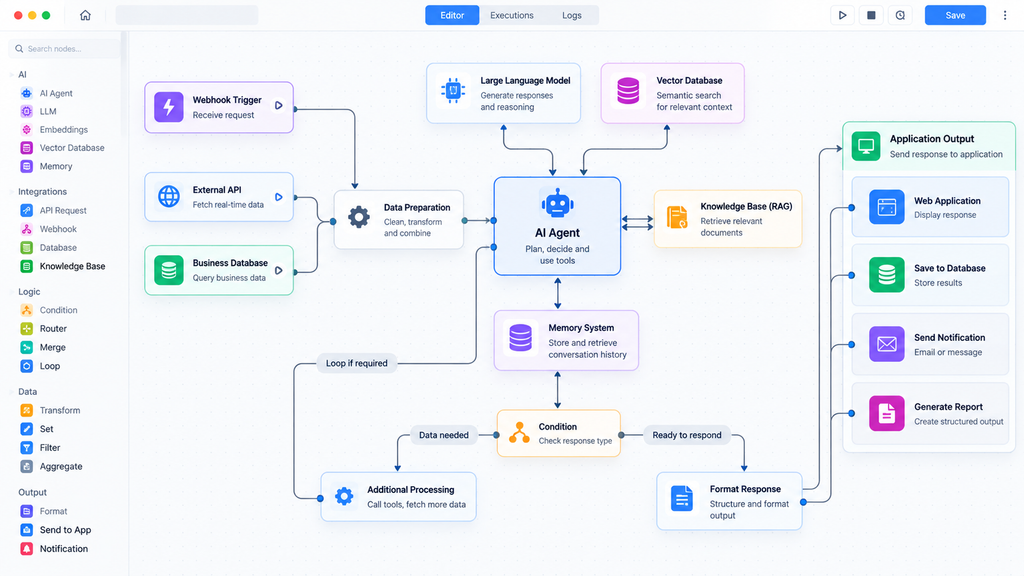This screenshot has height=576, width=1024.
Task: Run the Webhook Trigger node play arrow
Action: pos(279,105)
